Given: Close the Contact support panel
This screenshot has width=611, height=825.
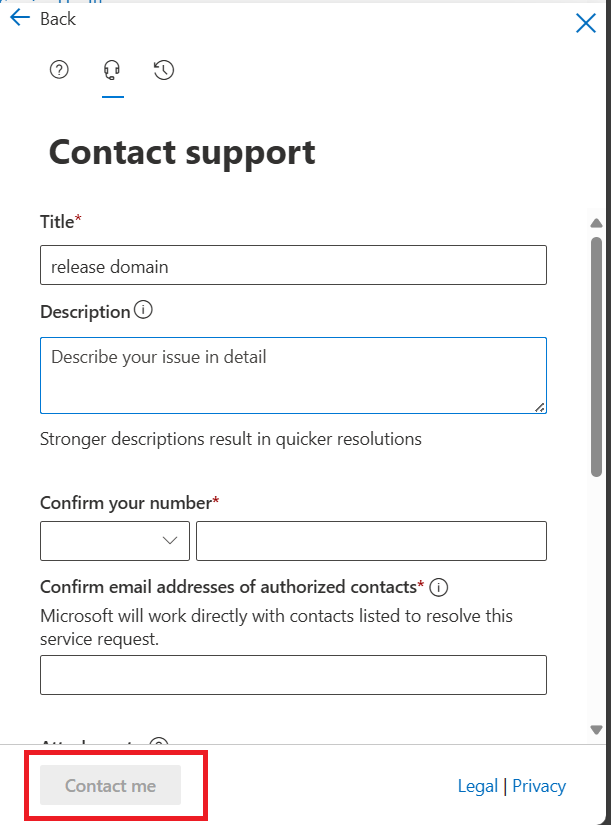Looking at the screenshot, I should click(586, 24).
